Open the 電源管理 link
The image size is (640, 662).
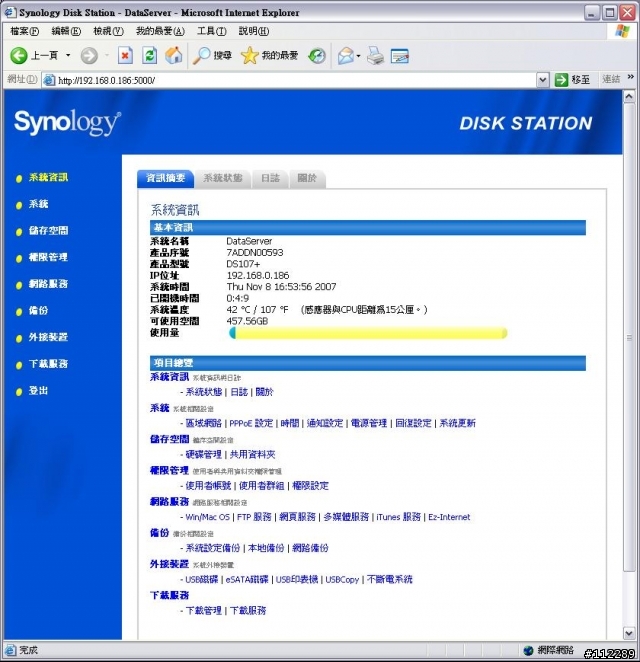click(x=369, y=423)
